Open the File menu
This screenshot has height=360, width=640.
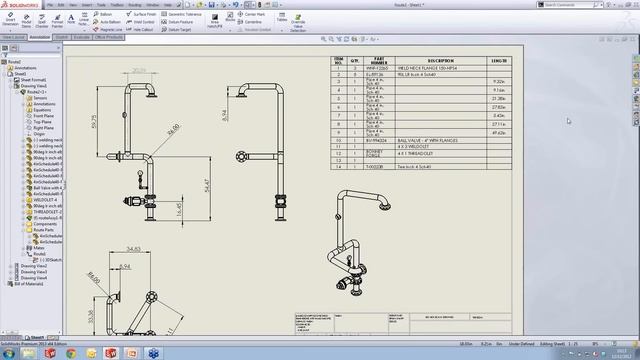[50, 5]
